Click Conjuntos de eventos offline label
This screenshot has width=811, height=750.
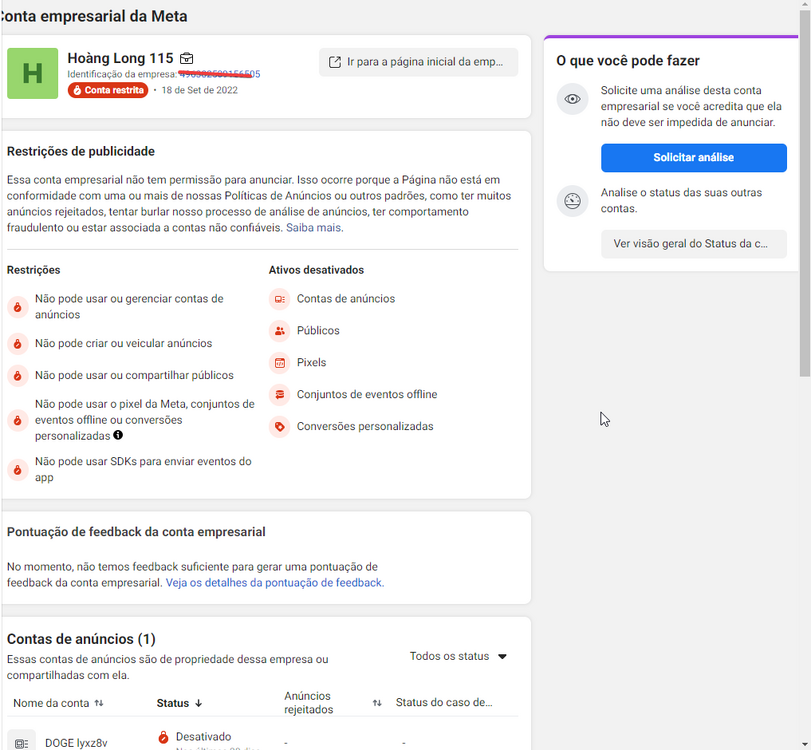pyautogui.click(x=367, y=395)
